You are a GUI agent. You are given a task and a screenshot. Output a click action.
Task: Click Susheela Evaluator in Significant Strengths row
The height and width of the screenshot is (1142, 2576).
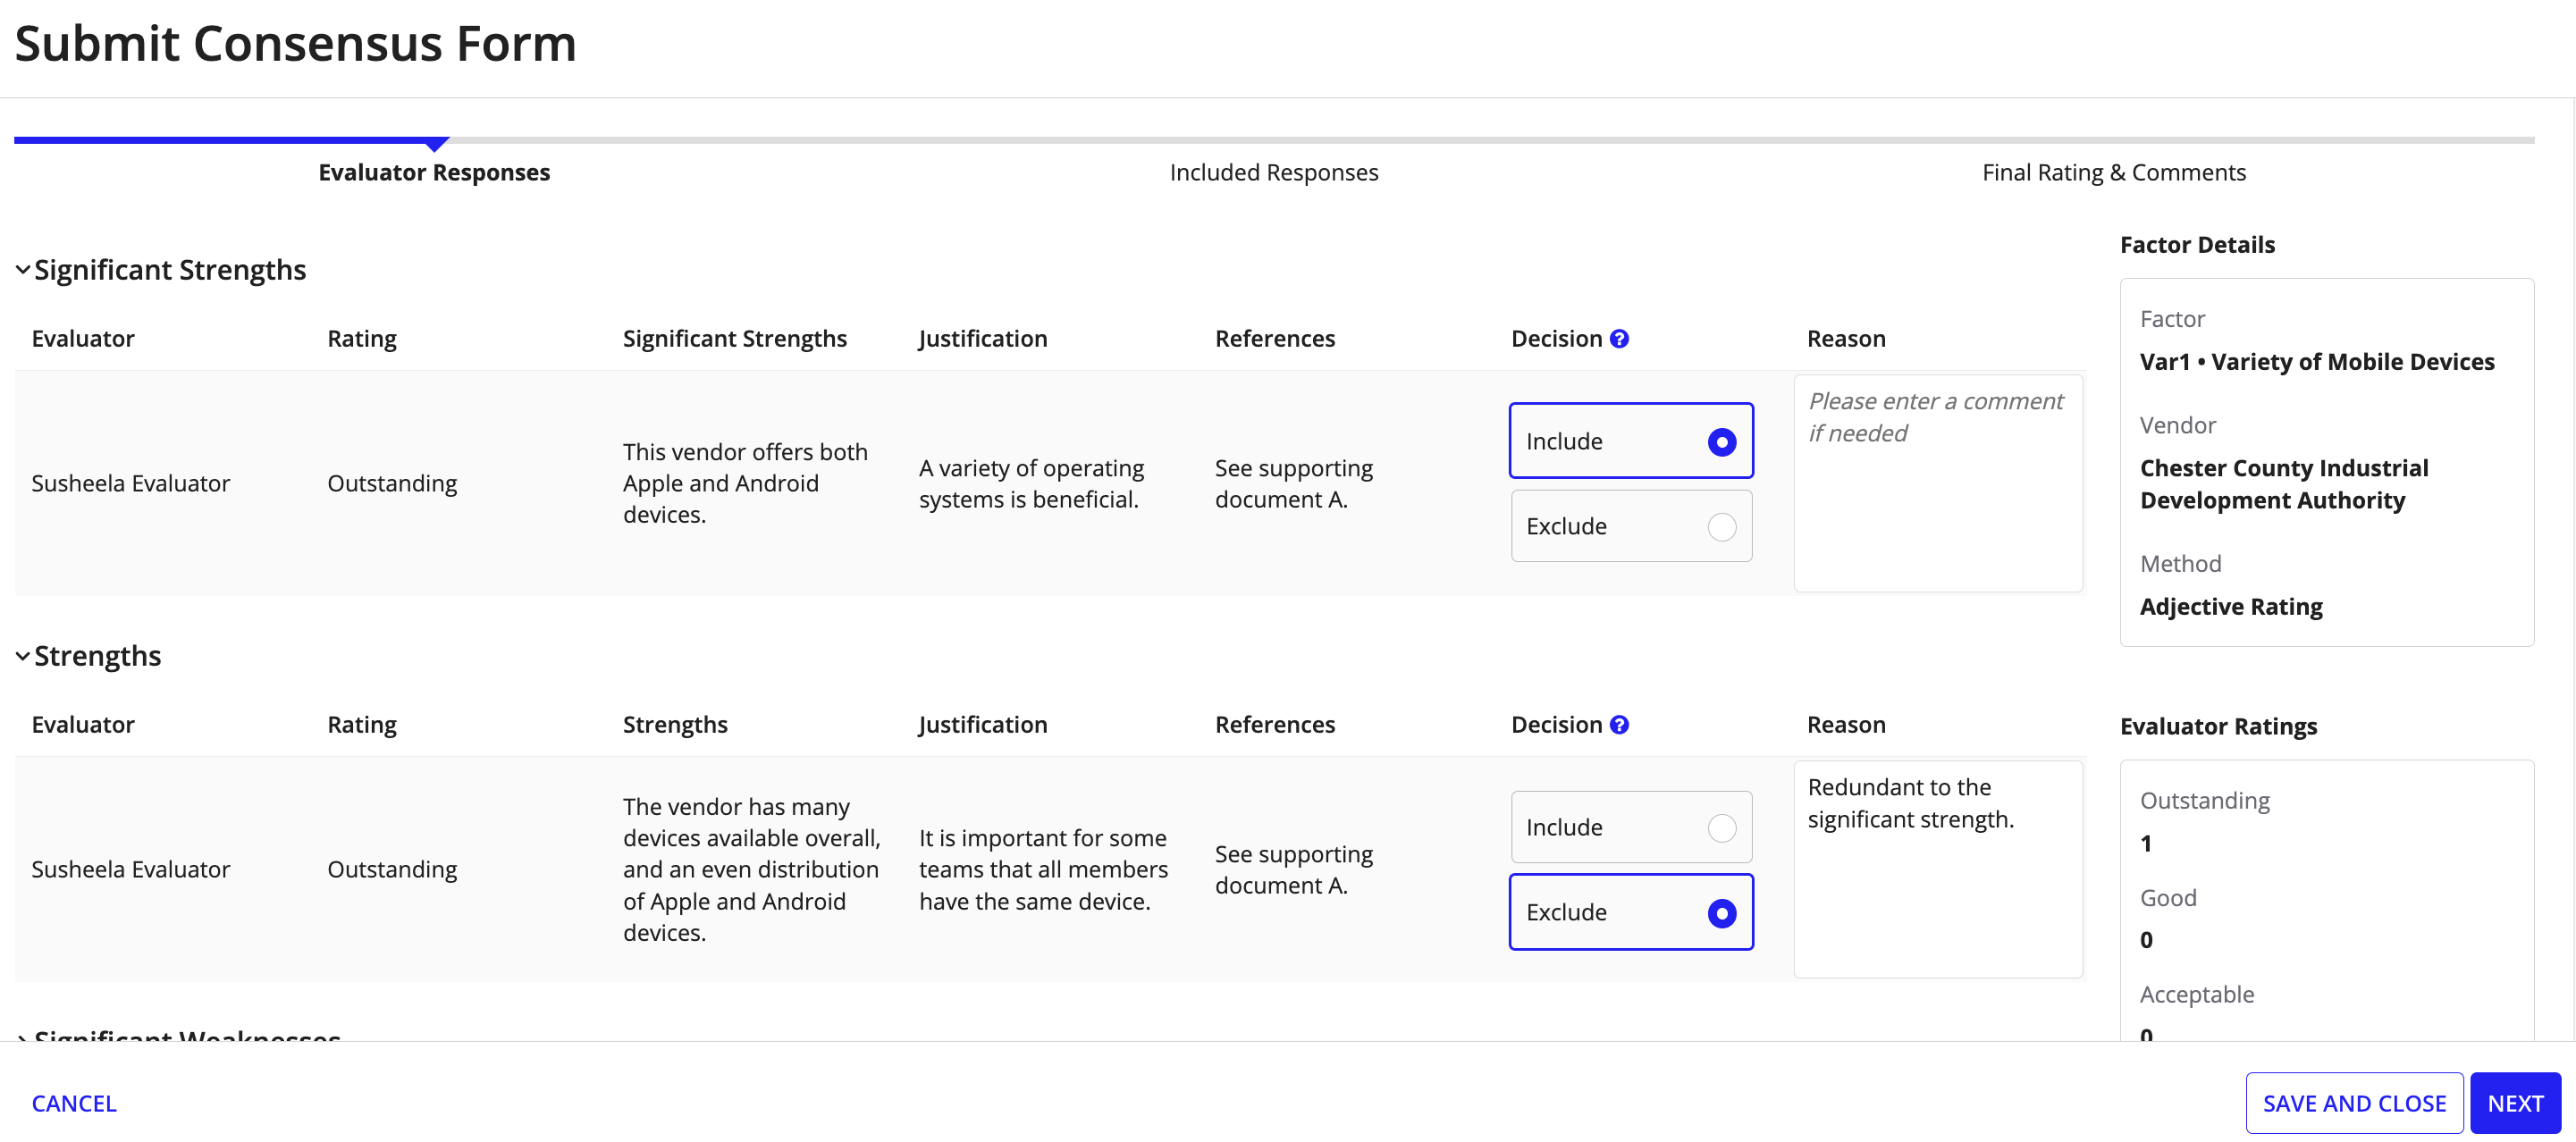pos(130,484)
